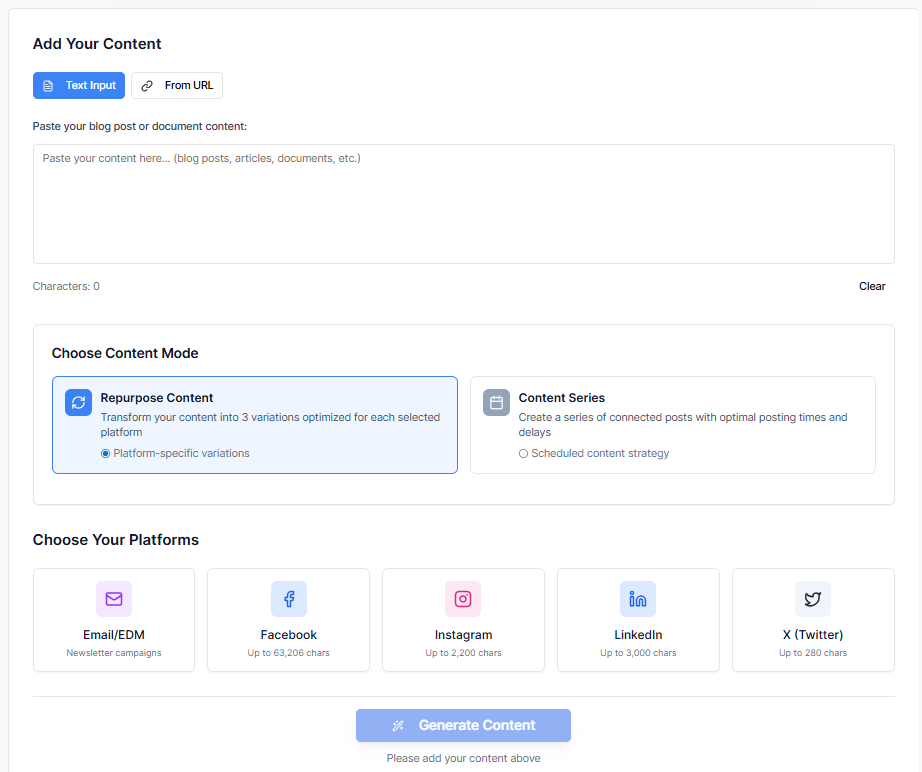Select the Text Input tab
The height and width of the screenshot is (772, 922).
point(79,85)
